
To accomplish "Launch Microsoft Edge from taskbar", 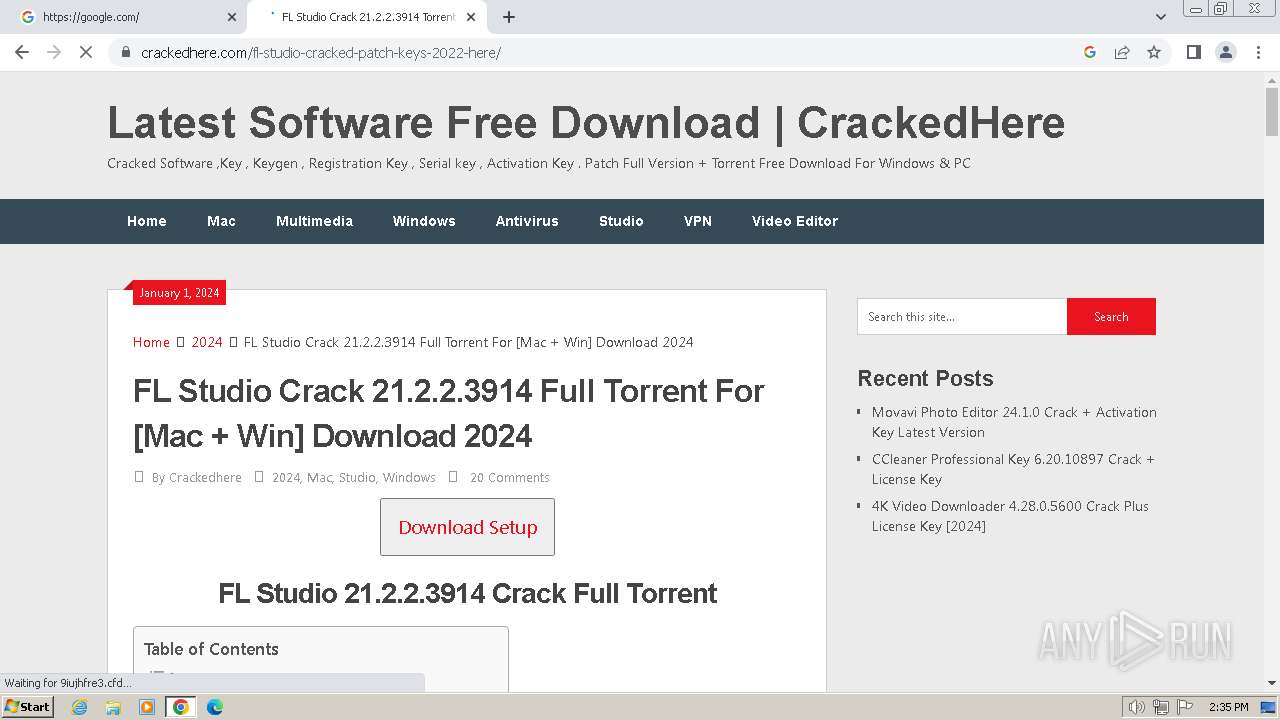I will click(x=215, y=707).
